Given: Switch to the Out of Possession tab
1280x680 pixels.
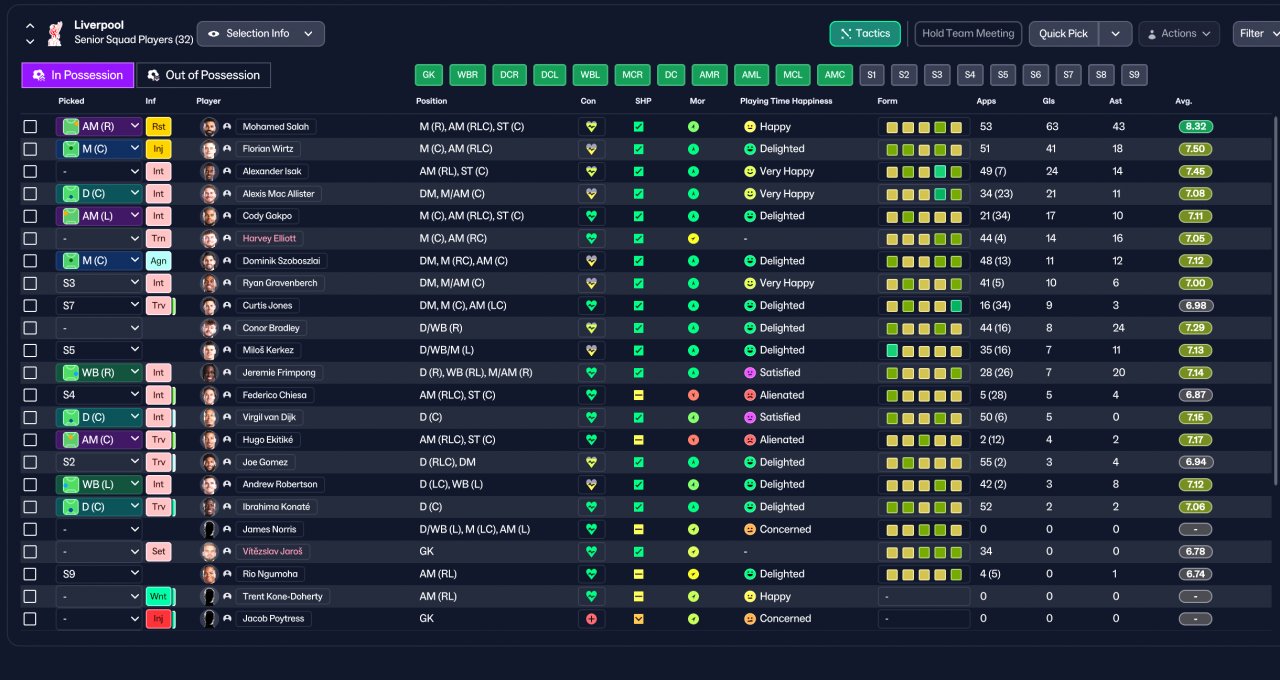Looking at the screenshot, I should (203, 75).
